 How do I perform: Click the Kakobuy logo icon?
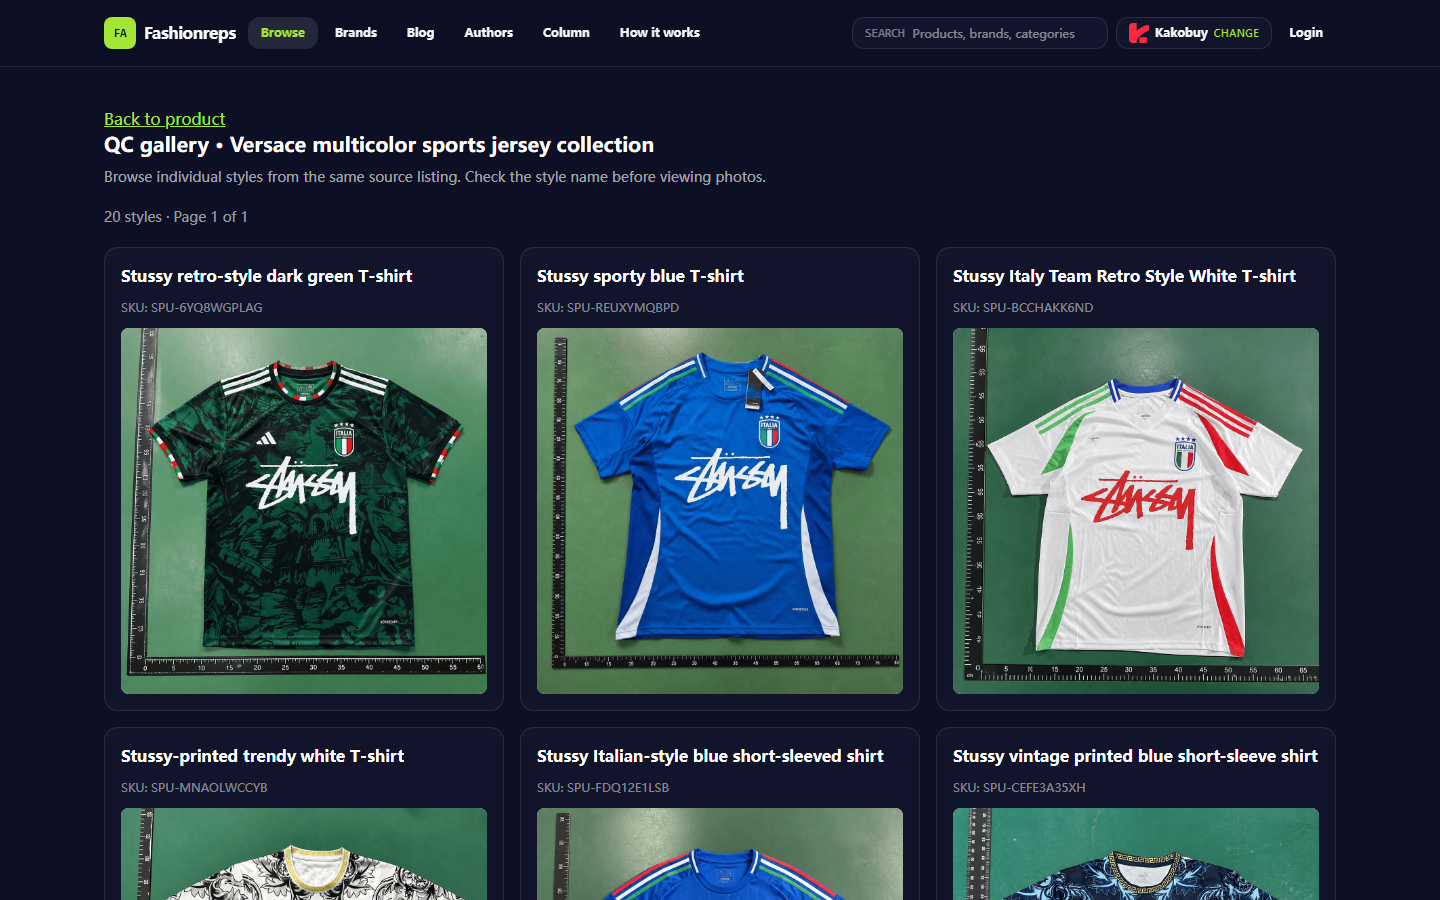pyautogui.click(x=1138, y=33)
